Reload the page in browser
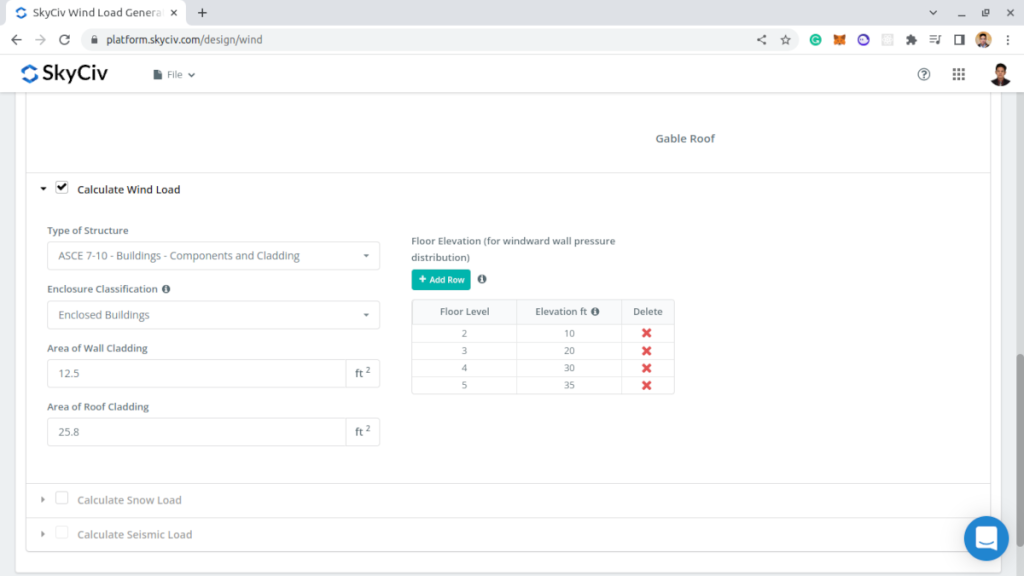 point(65,40)
